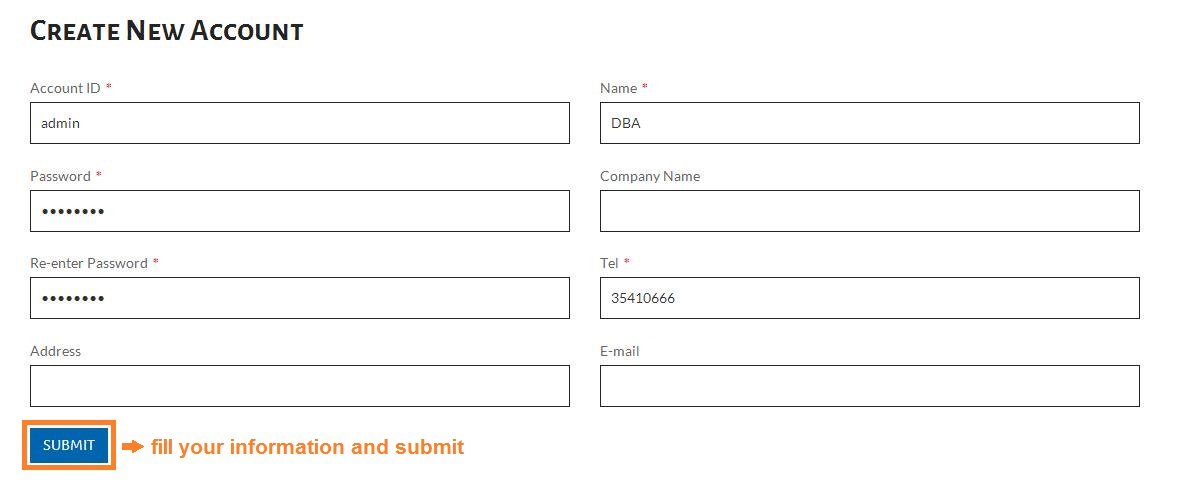Click the Account ID input field
This screenshot has width=1178, height=491.
pos(300,123)
